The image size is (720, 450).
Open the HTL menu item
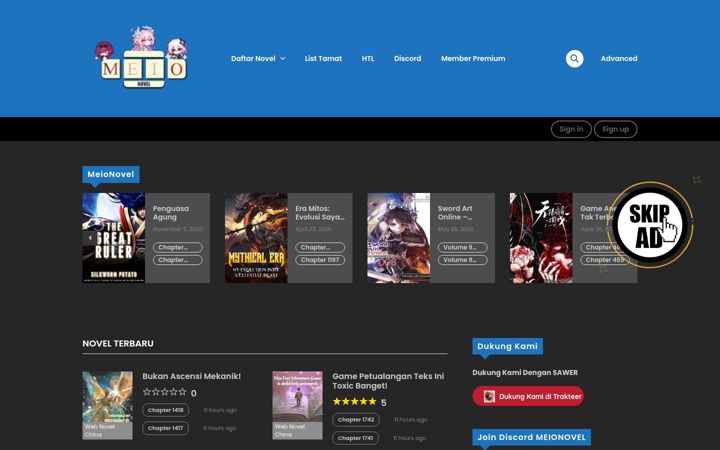point(368,58)
